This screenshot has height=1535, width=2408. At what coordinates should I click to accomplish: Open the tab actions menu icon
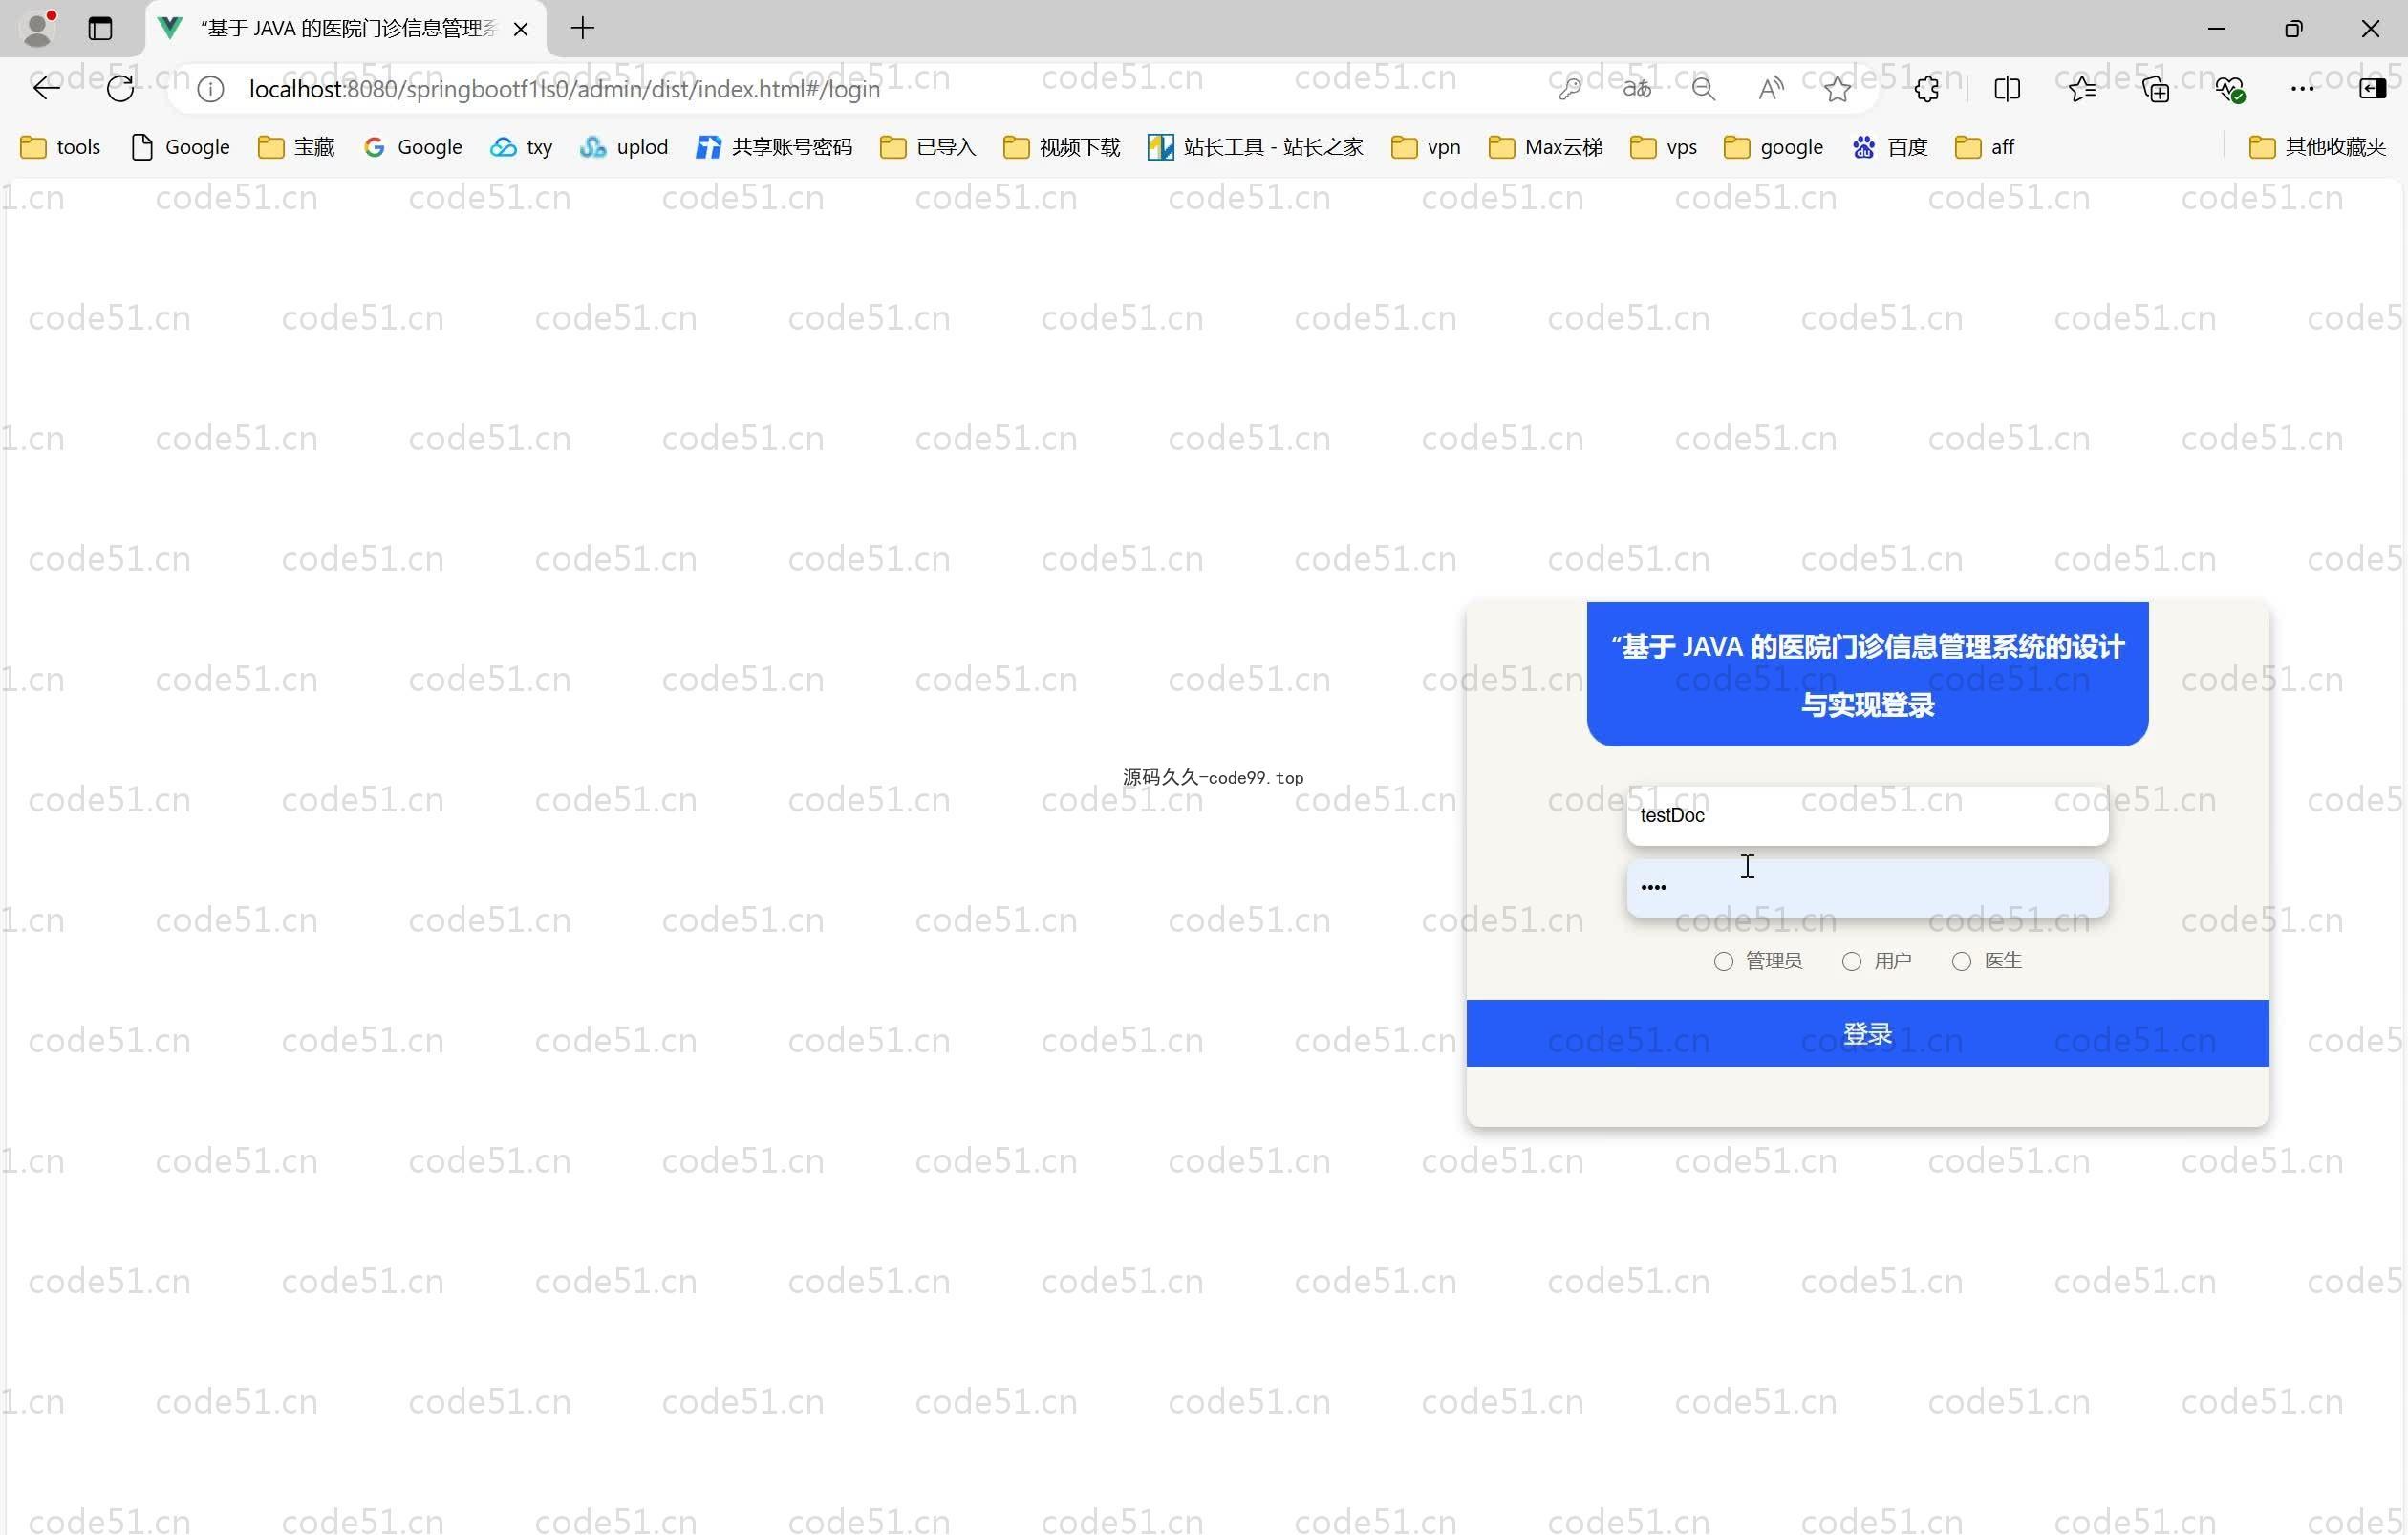pyautogui.click(x=100, y=28)
